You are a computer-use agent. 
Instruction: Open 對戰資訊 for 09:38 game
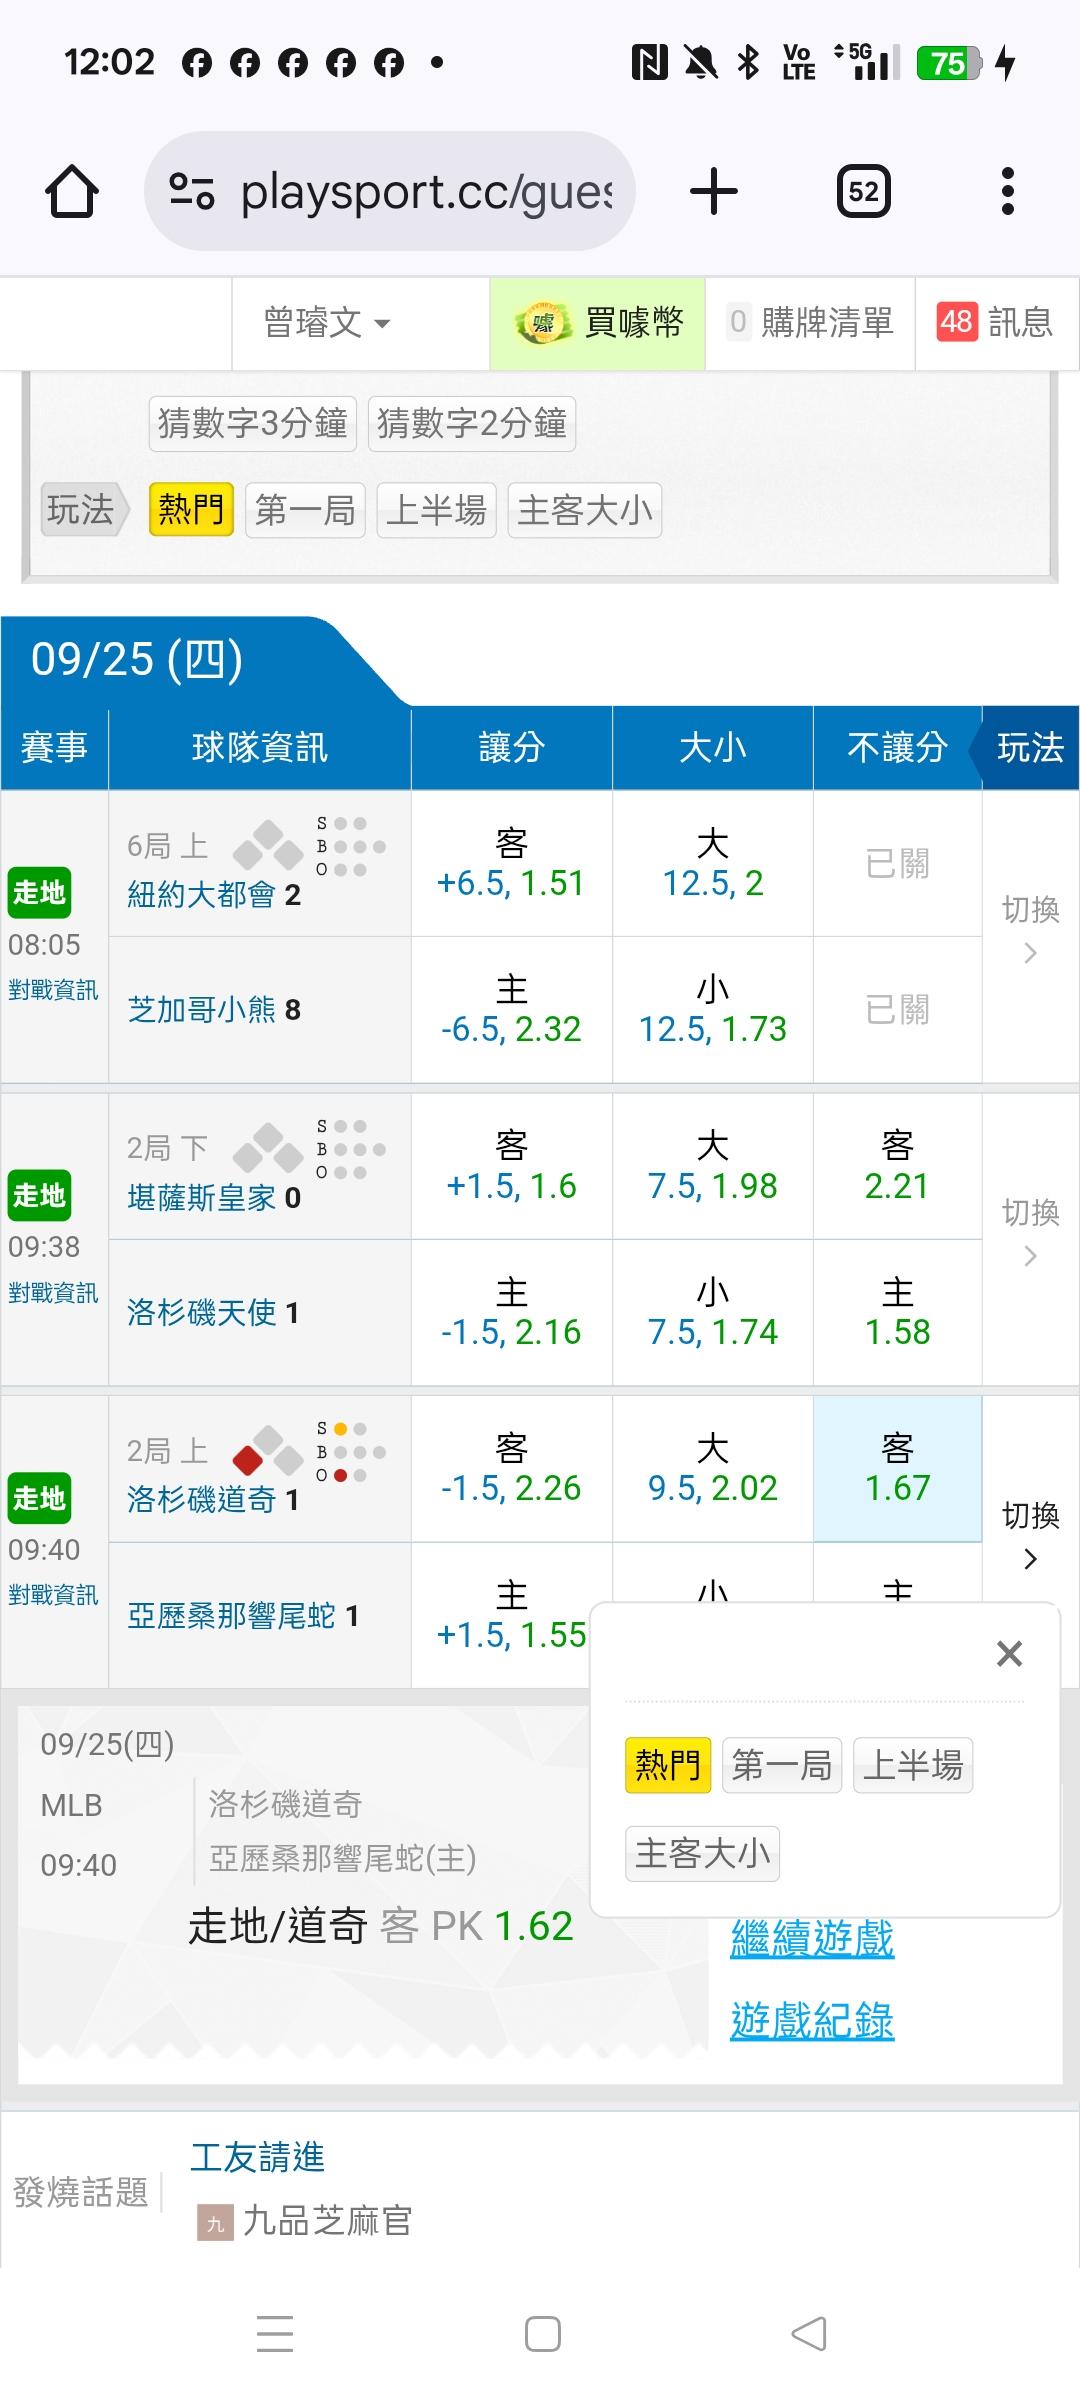[53, 1293]
